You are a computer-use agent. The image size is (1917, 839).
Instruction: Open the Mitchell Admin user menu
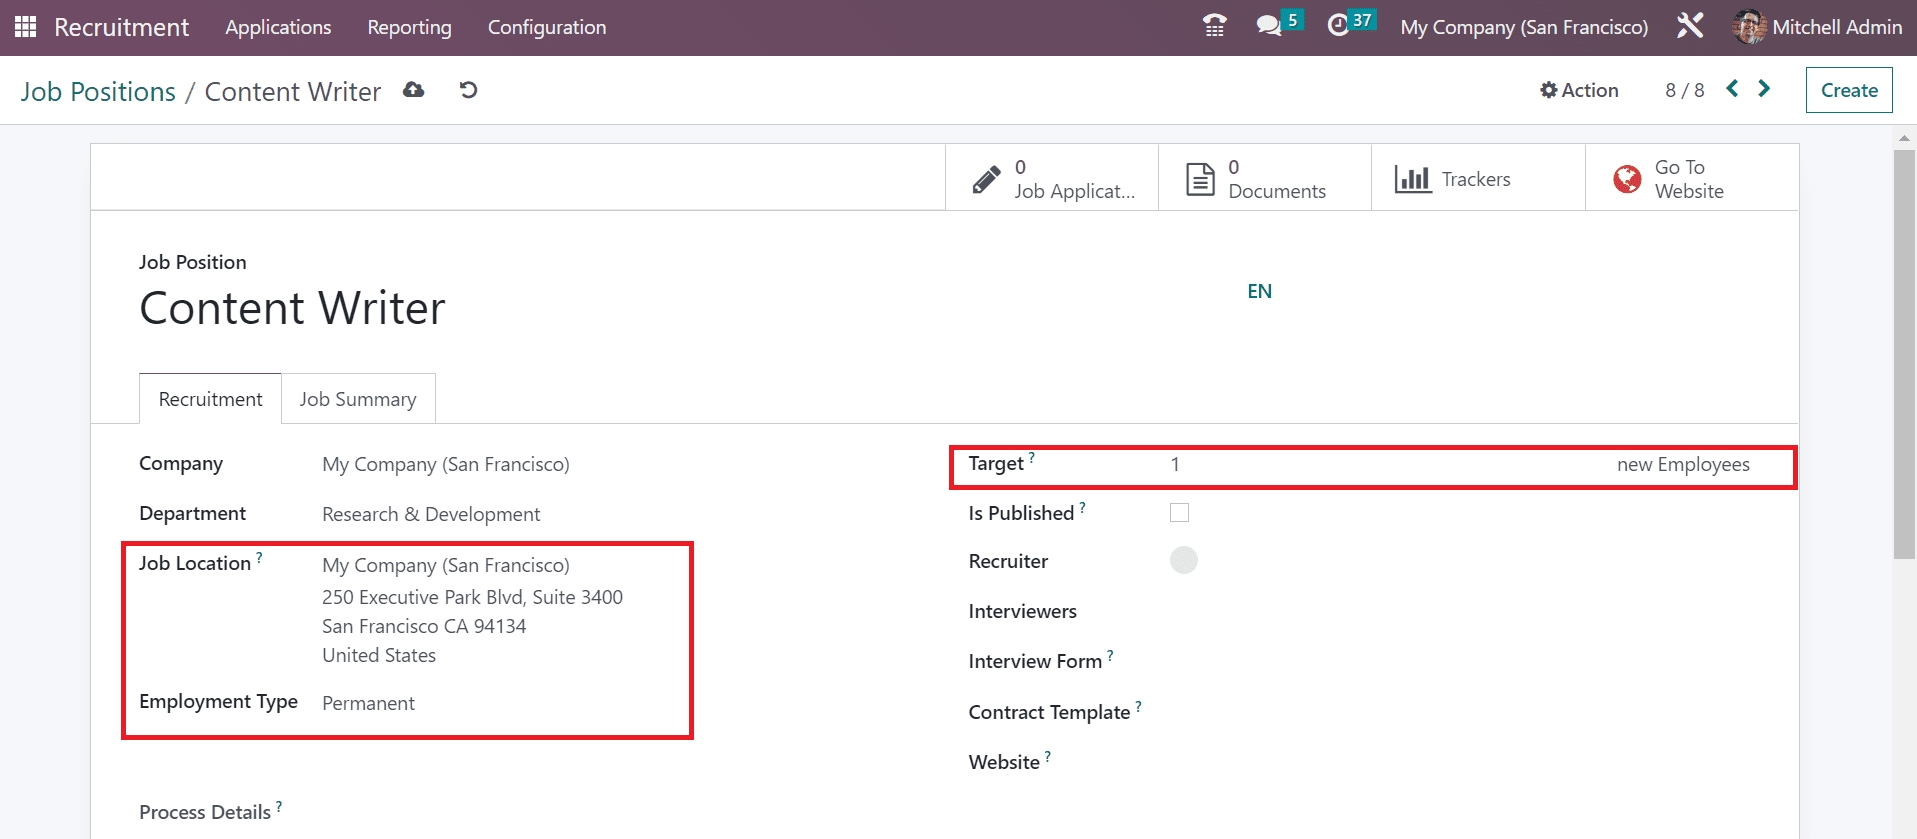pyautogui.click(x=1817, y=27)
